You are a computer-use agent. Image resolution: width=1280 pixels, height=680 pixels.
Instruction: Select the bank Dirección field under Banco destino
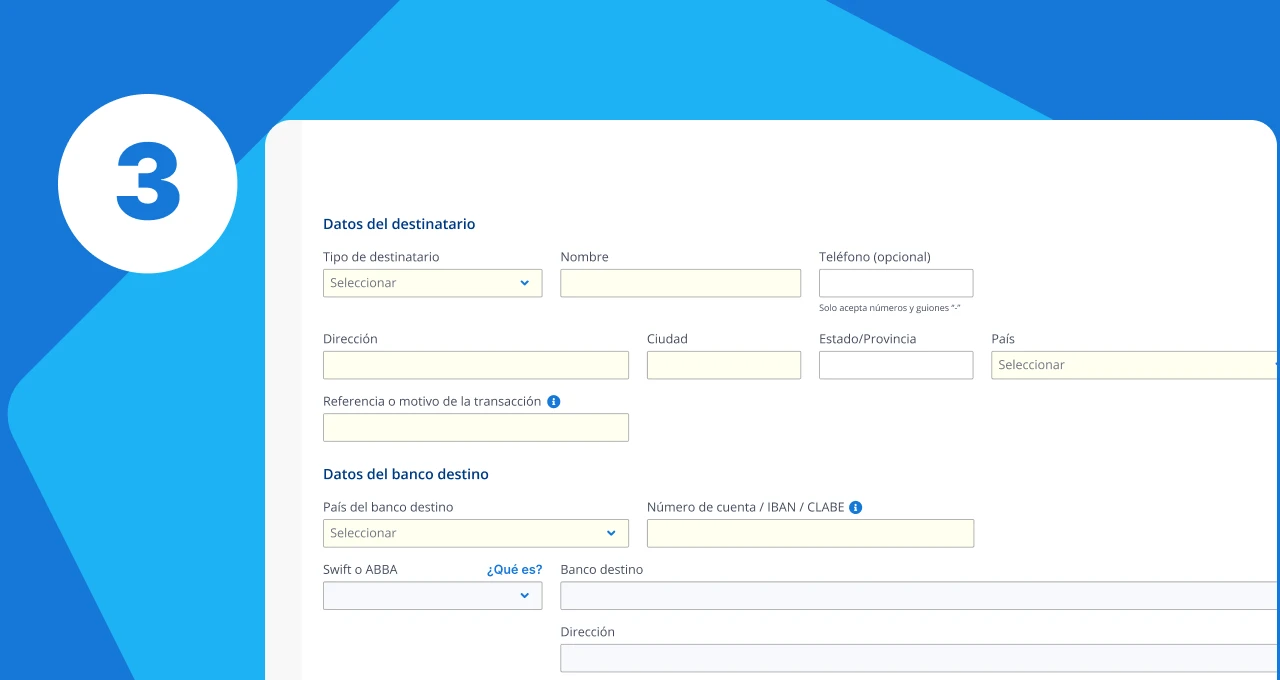coord(918,657)
